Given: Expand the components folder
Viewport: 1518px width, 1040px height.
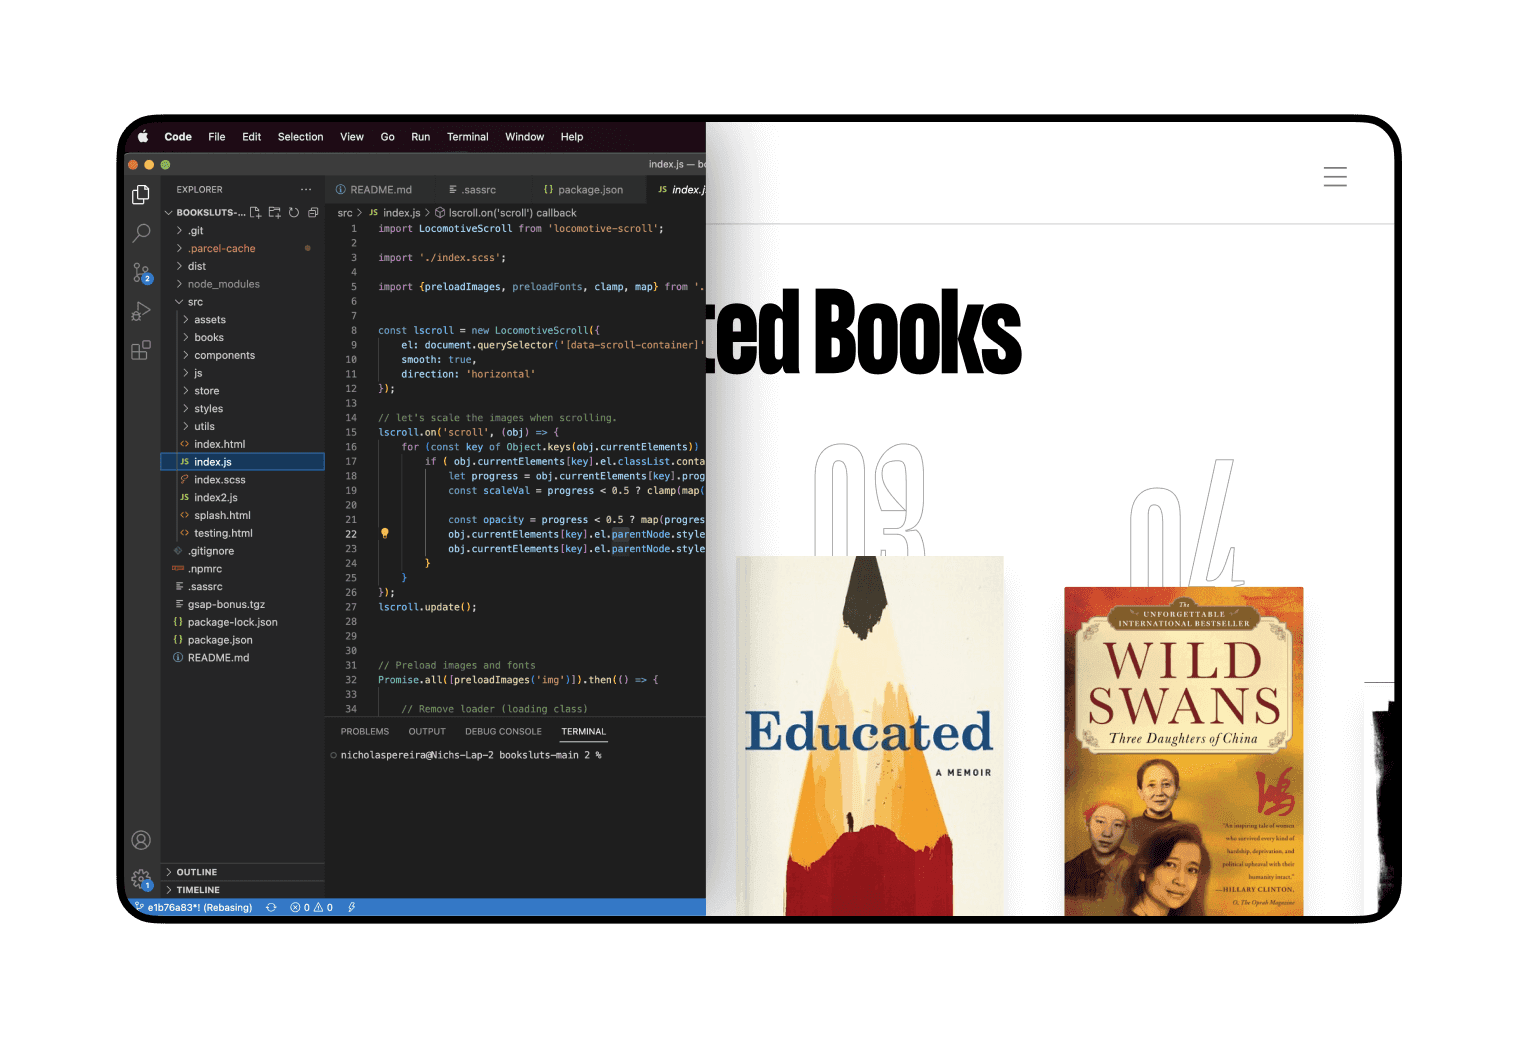Looking at the screenshot, I should (x=242, y=355).
